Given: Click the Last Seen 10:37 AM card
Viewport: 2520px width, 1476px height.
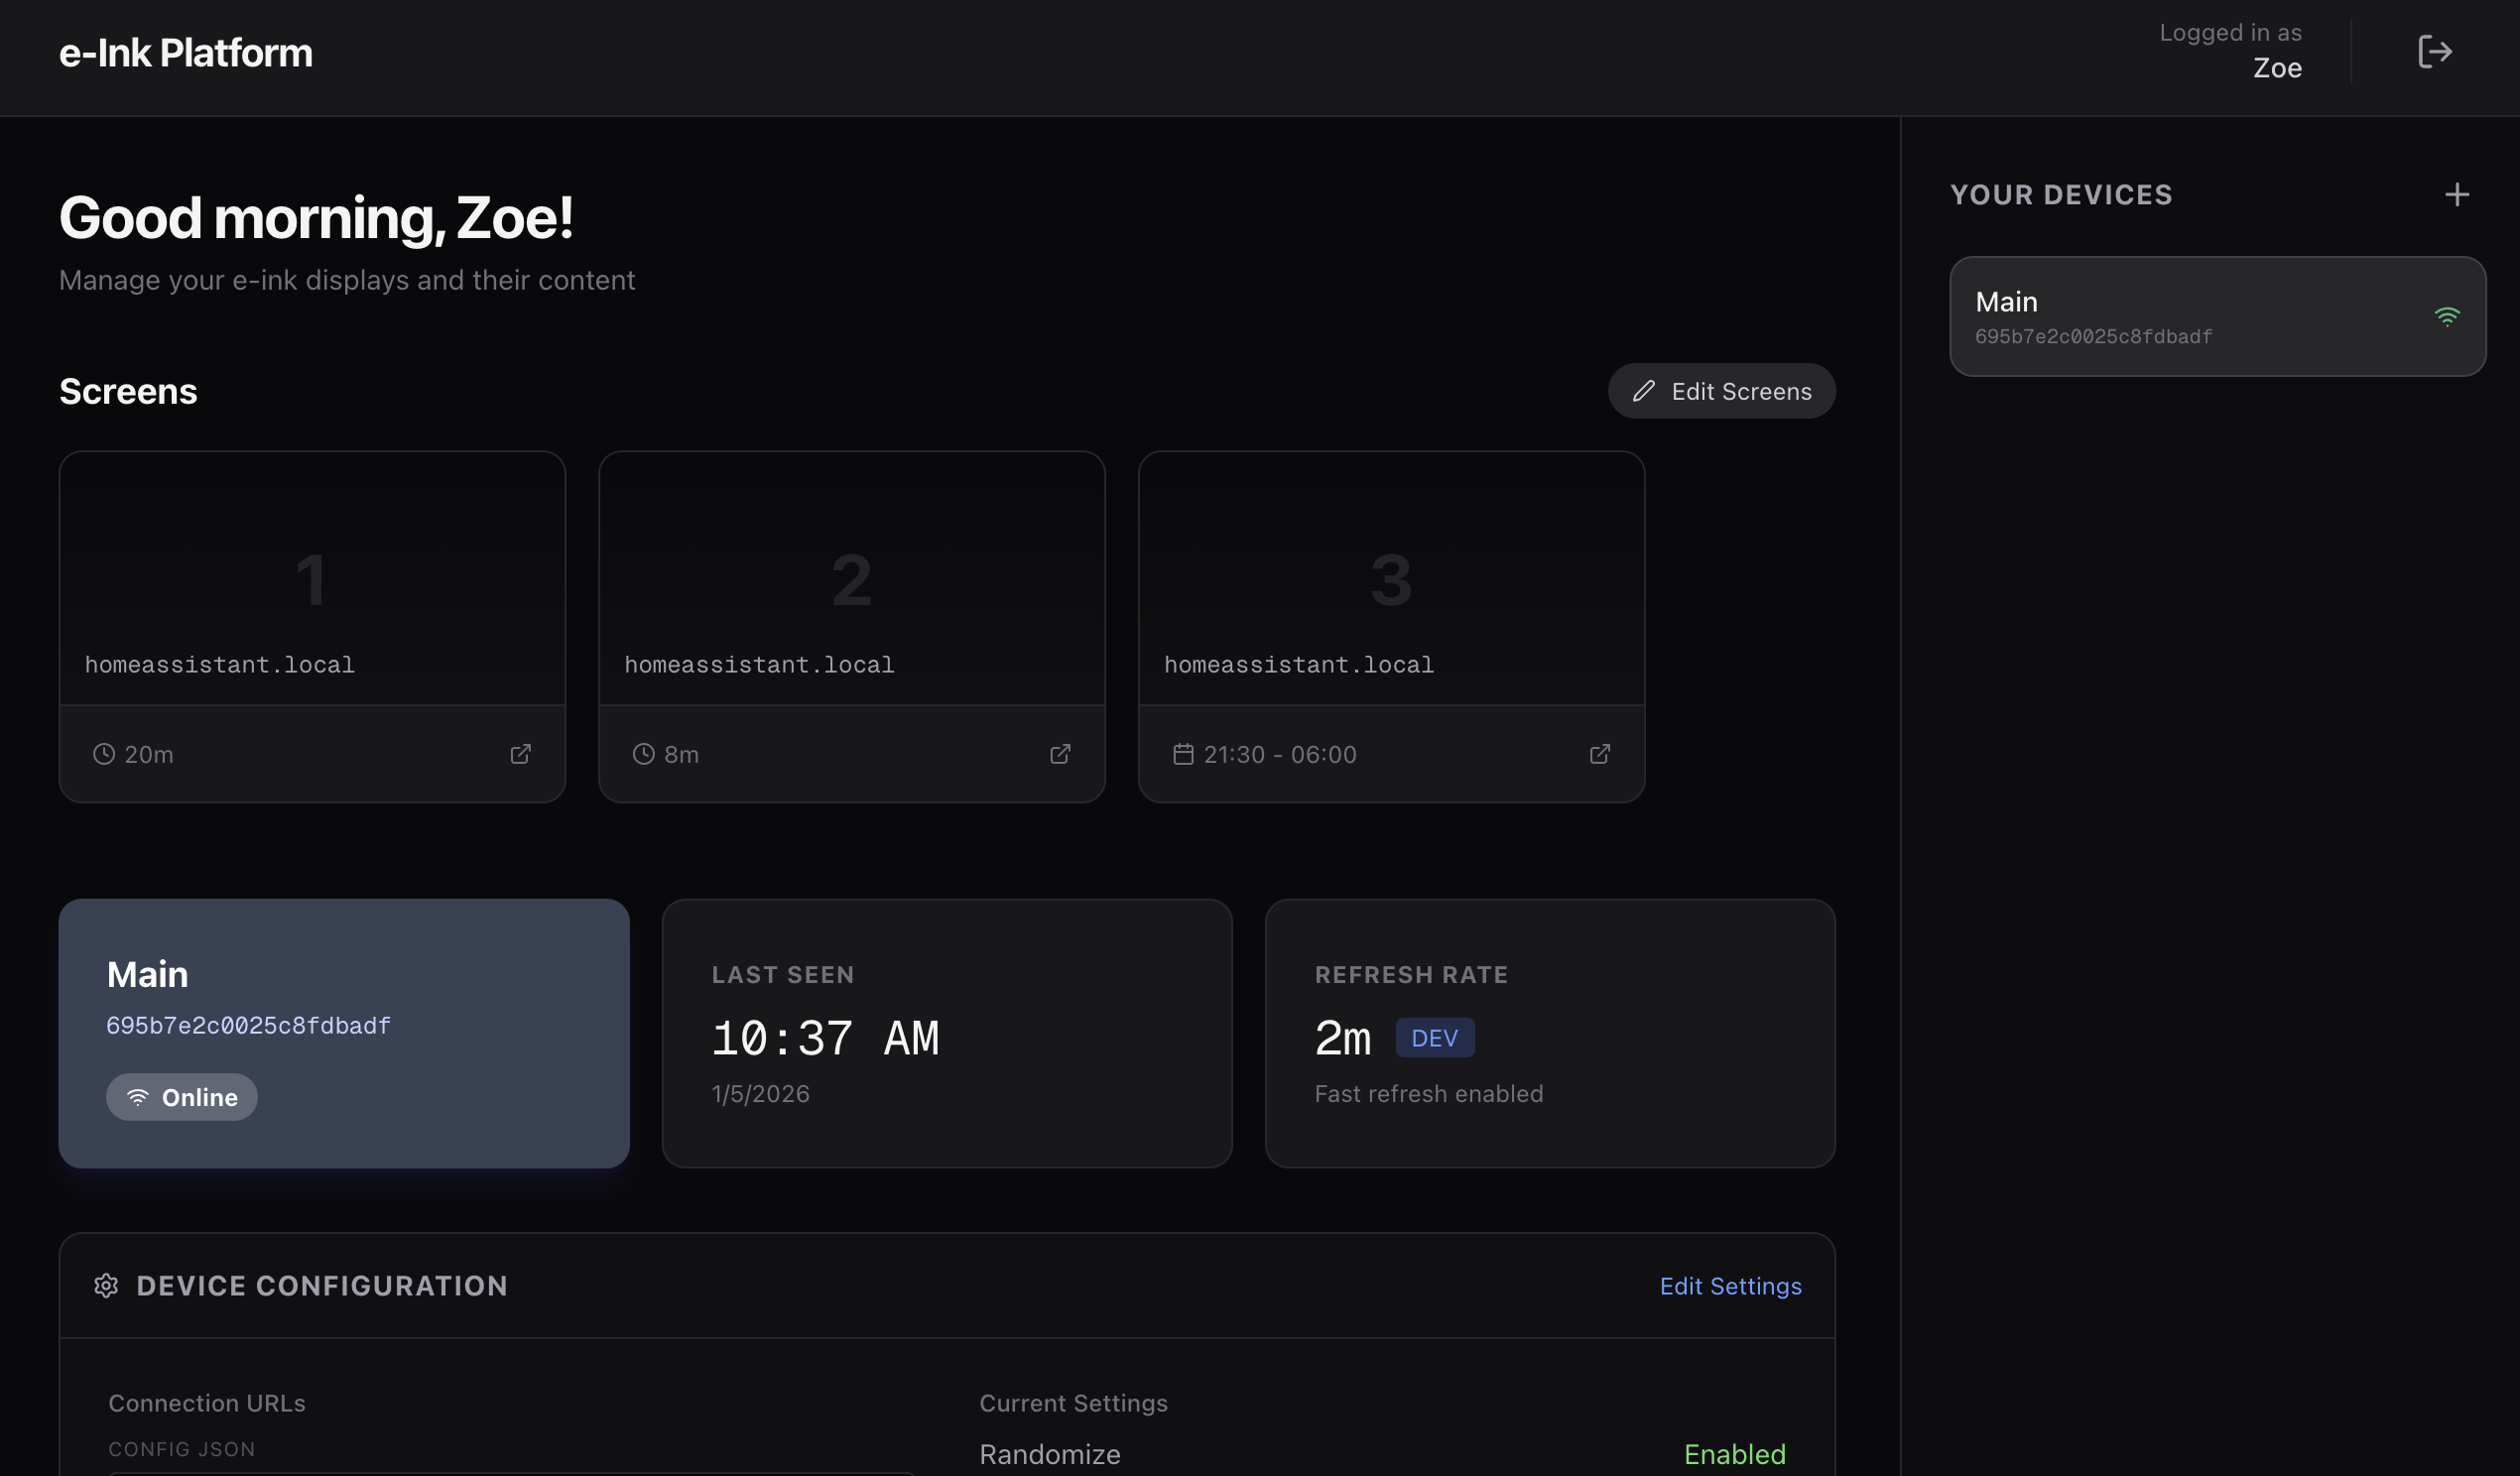Looking at the screenshot, I should click(x=946, y=1033).
